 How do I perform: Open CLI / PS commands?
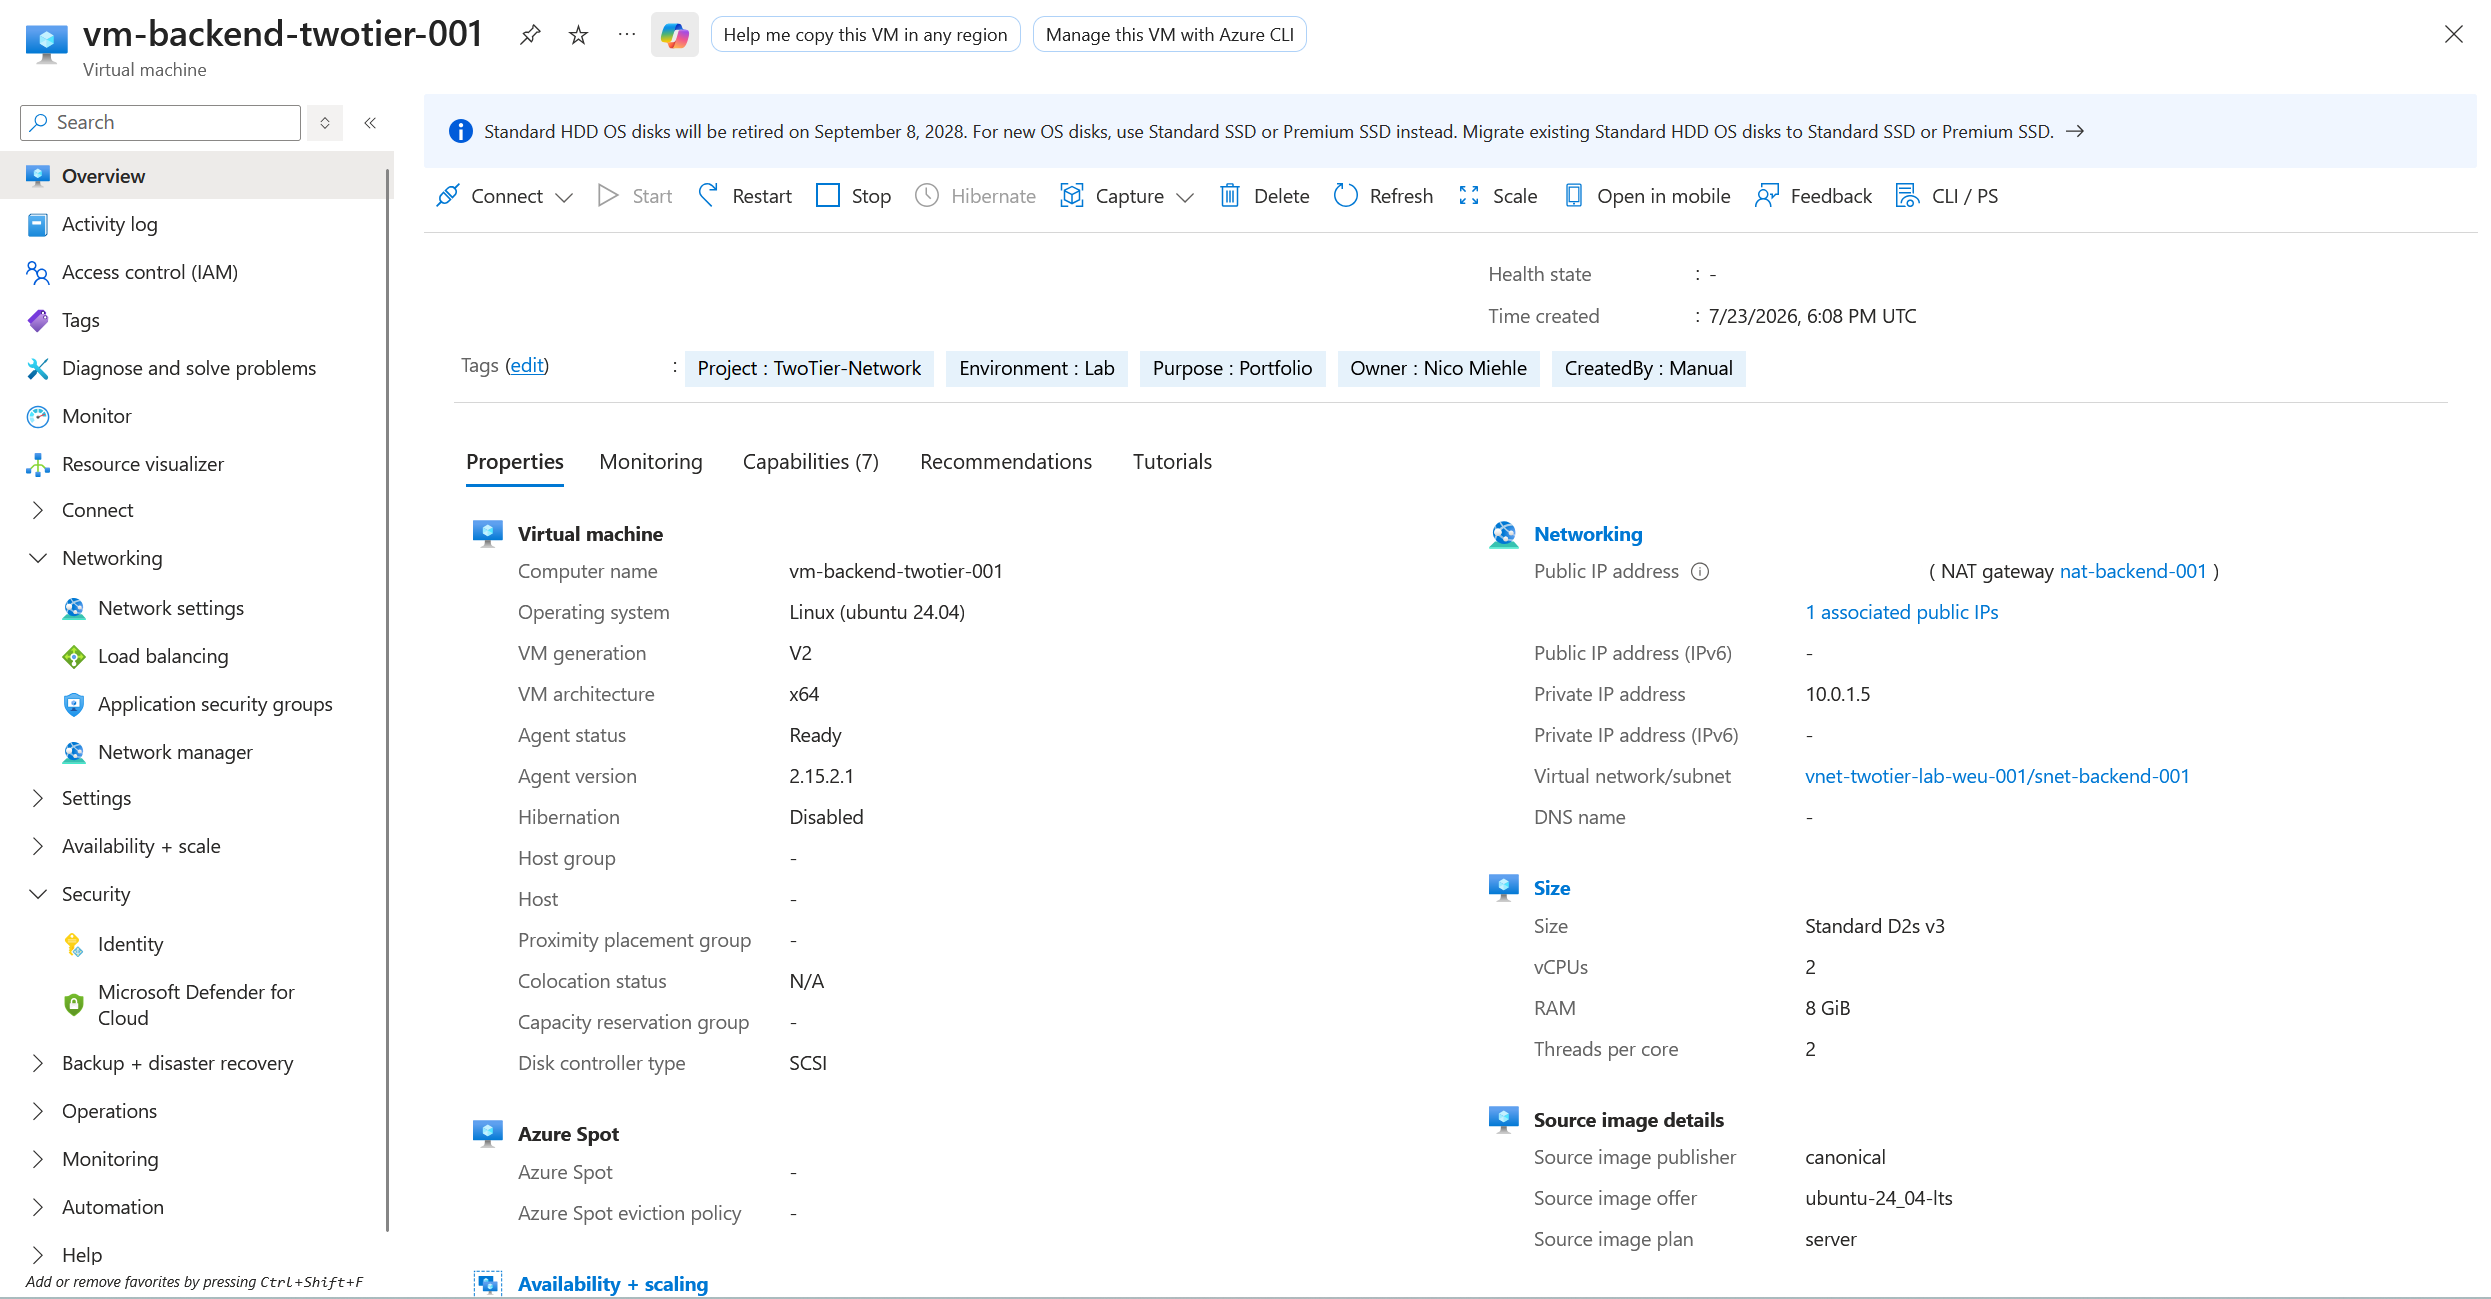pyautogui.click(x=1947, y=196)
